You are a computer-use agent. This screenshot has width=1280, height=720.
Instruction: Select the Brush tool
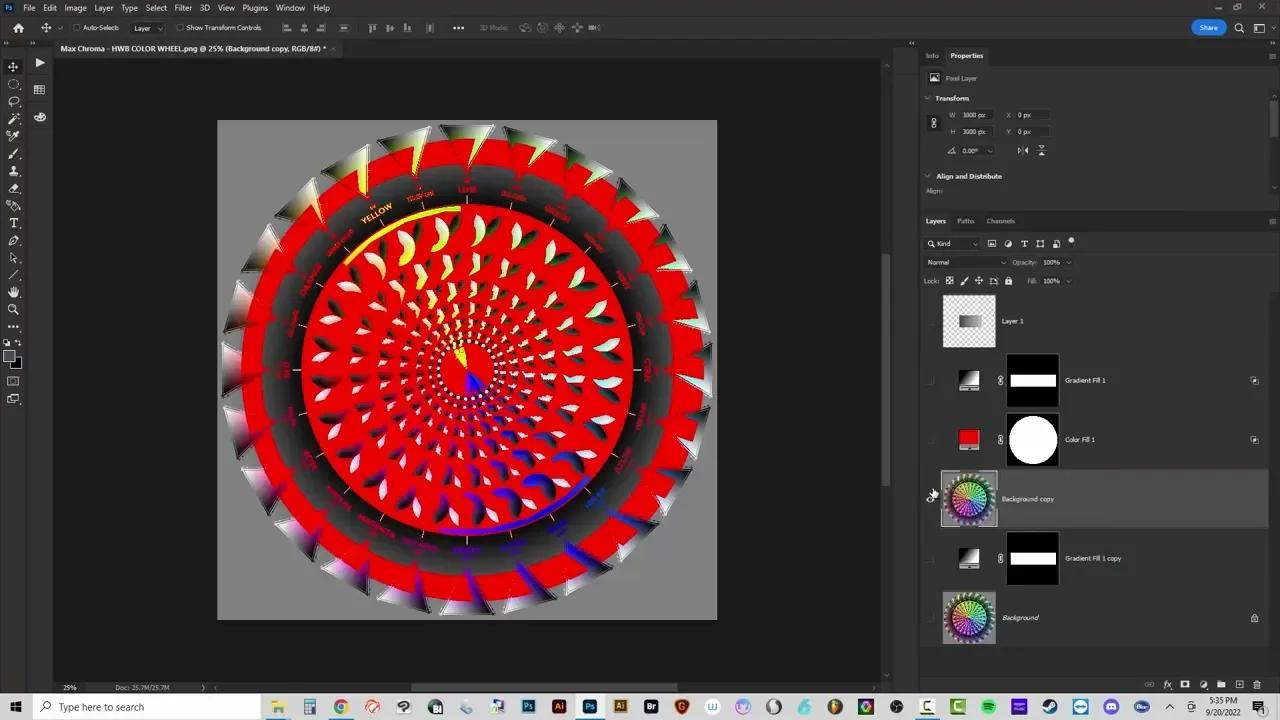click(x=13, y=154)
